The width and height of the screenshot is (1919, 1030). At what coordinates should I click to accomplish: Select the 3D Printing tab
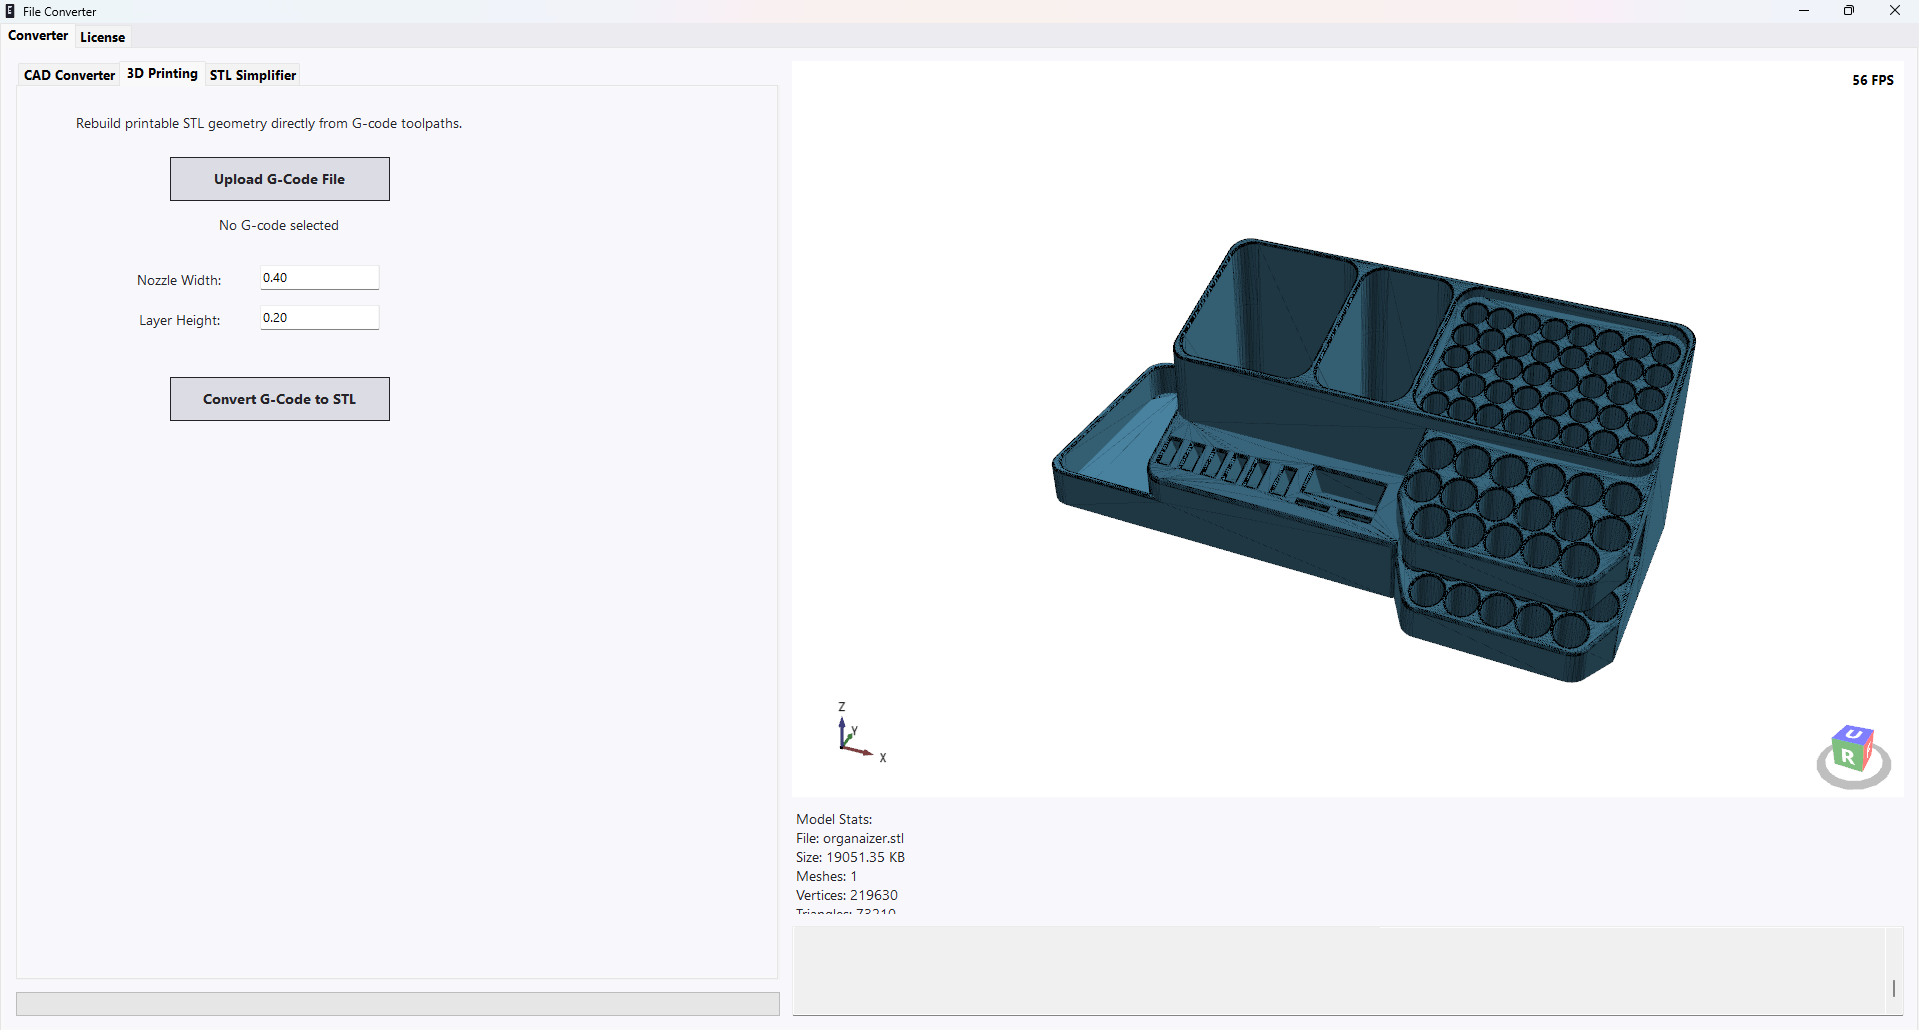pos(162,73)
